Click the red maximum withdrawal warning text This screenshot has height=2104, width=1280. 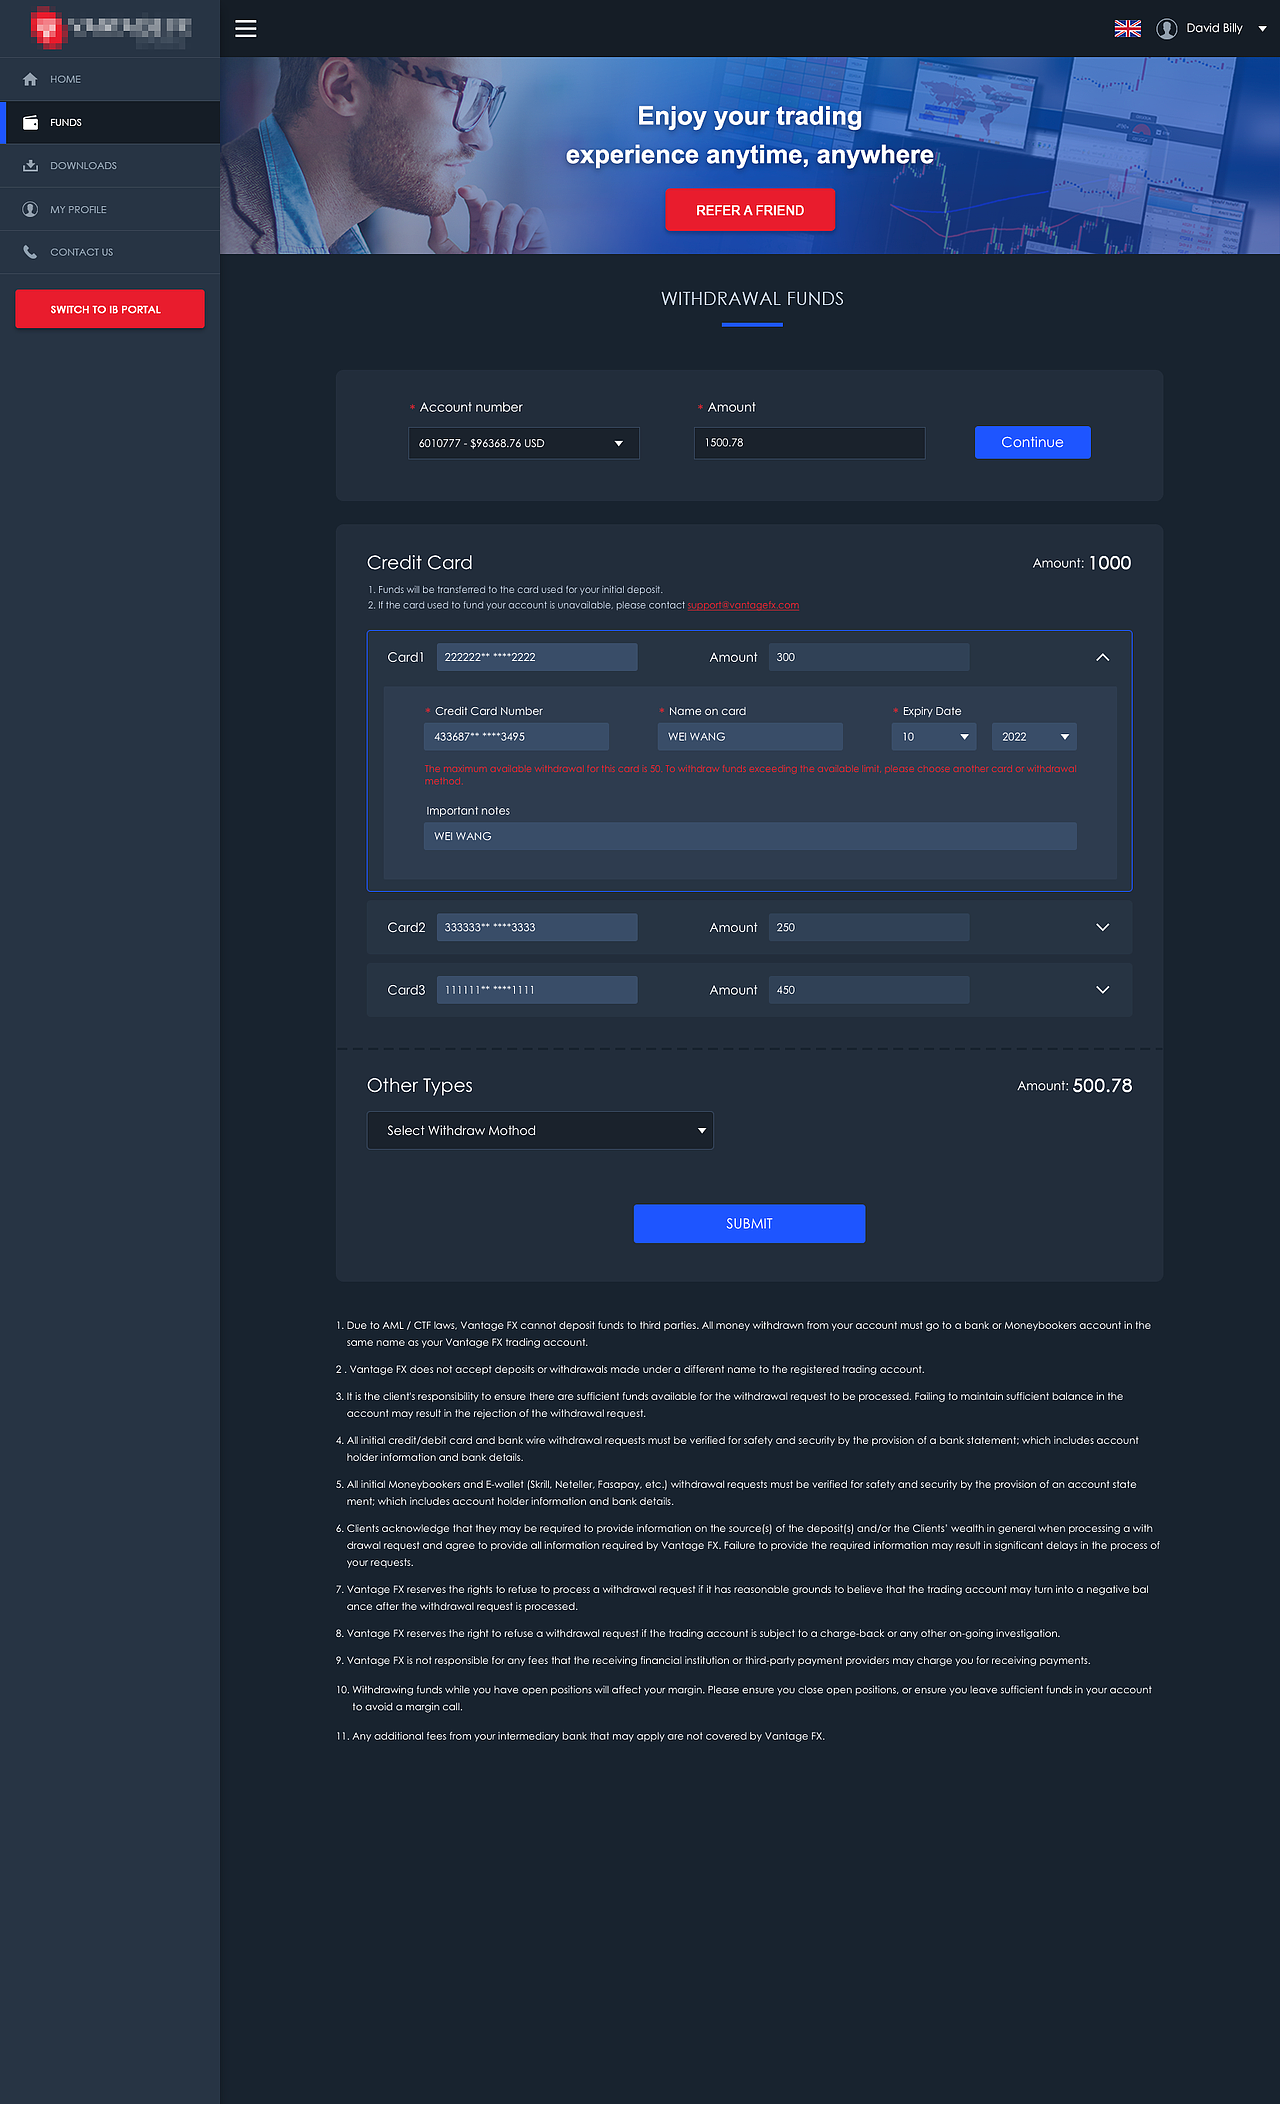point(750,775)
